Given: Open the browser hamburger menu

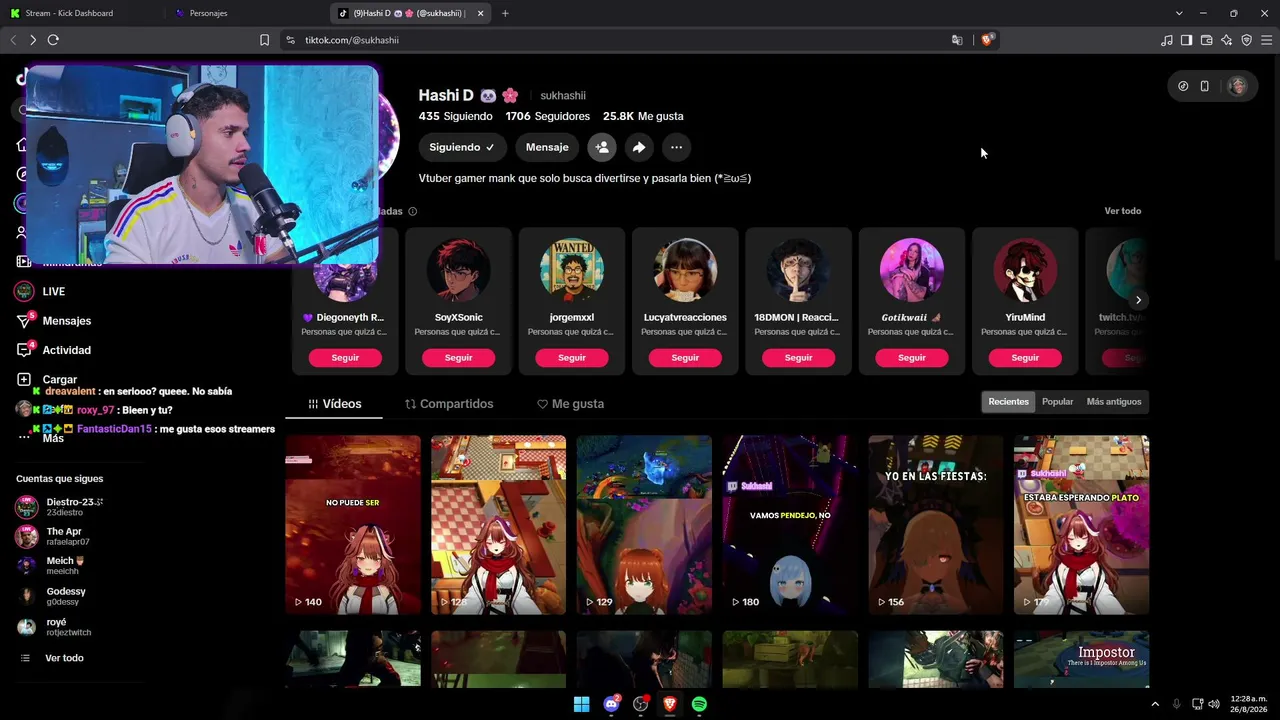Looking at the screenshot, I should pos(1267,40).
